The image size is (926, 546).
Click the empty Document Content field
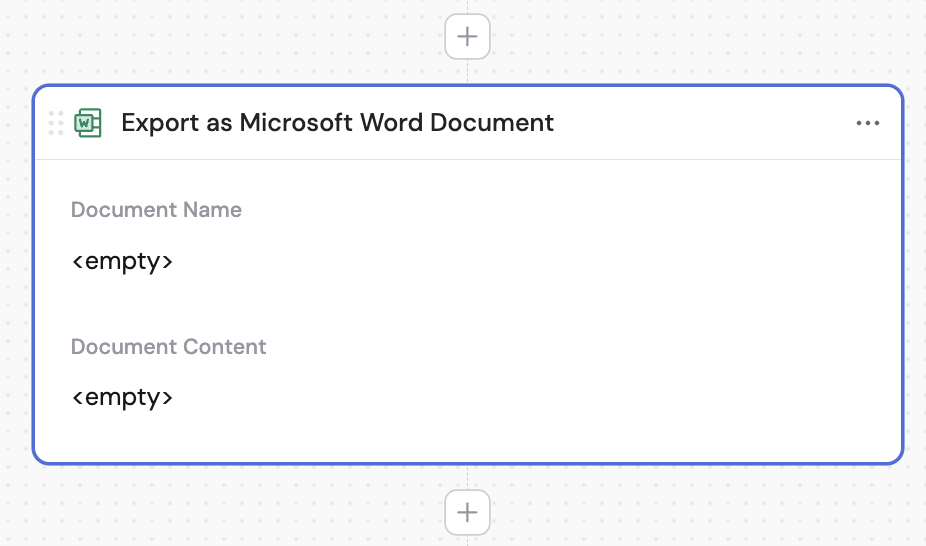coord(122,397)
